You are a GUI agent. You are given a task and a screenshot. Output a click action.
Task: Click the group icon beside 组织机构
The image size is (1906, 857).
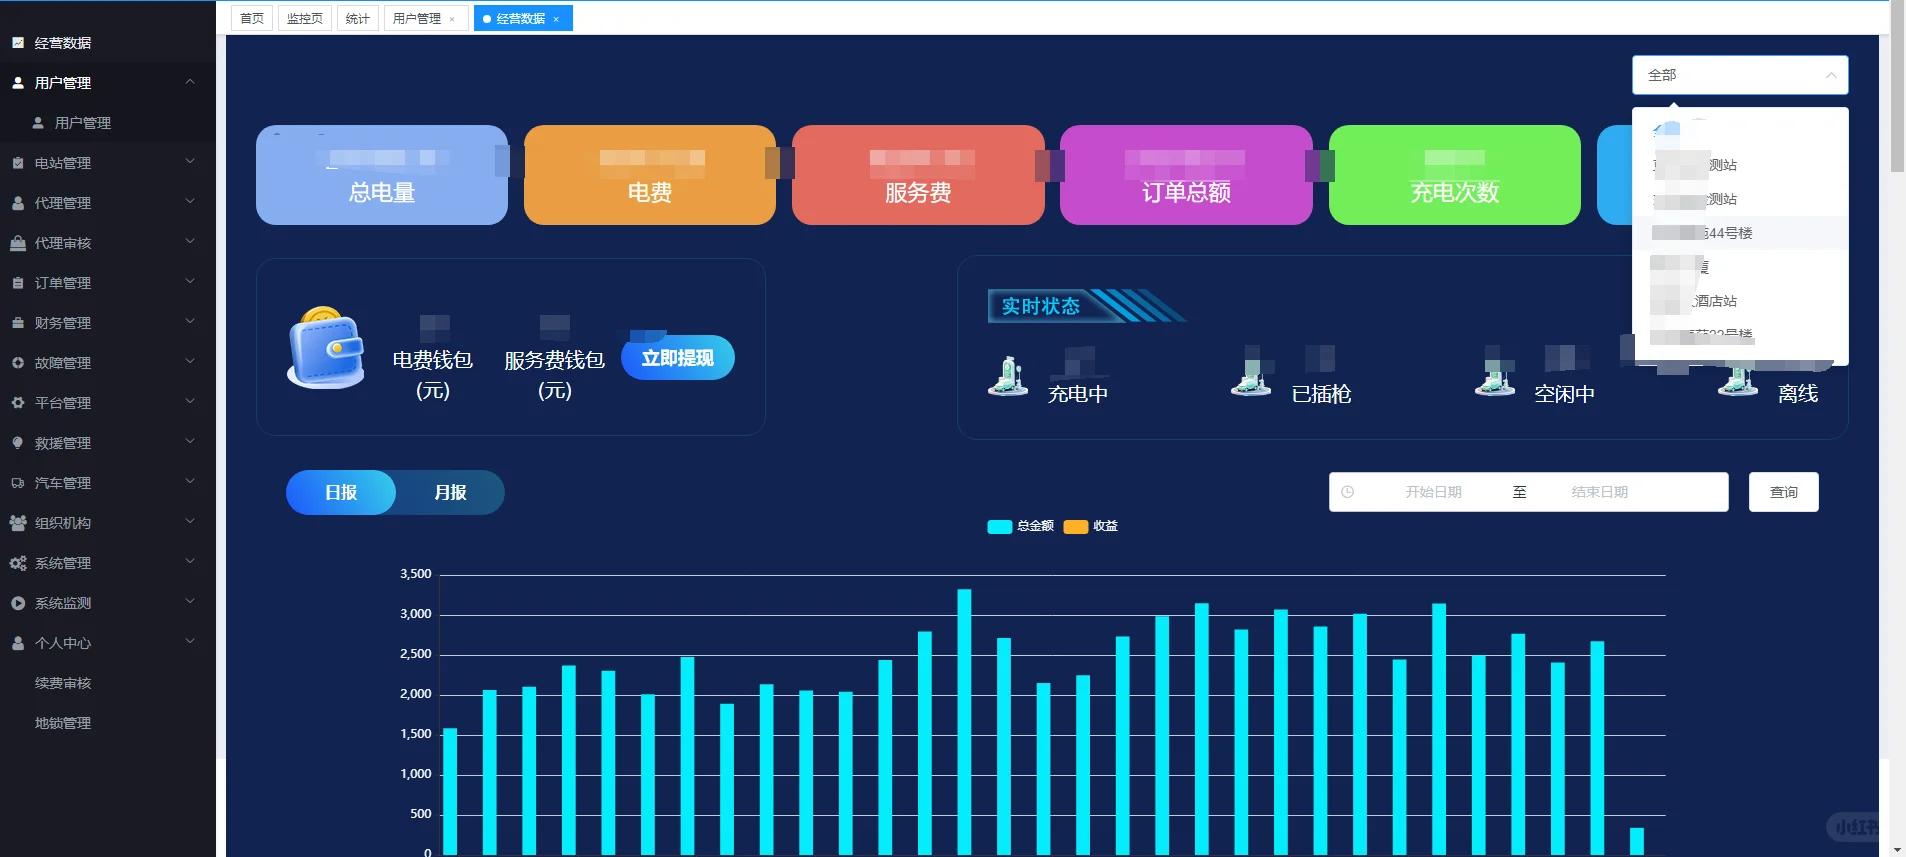coord(18,523)
